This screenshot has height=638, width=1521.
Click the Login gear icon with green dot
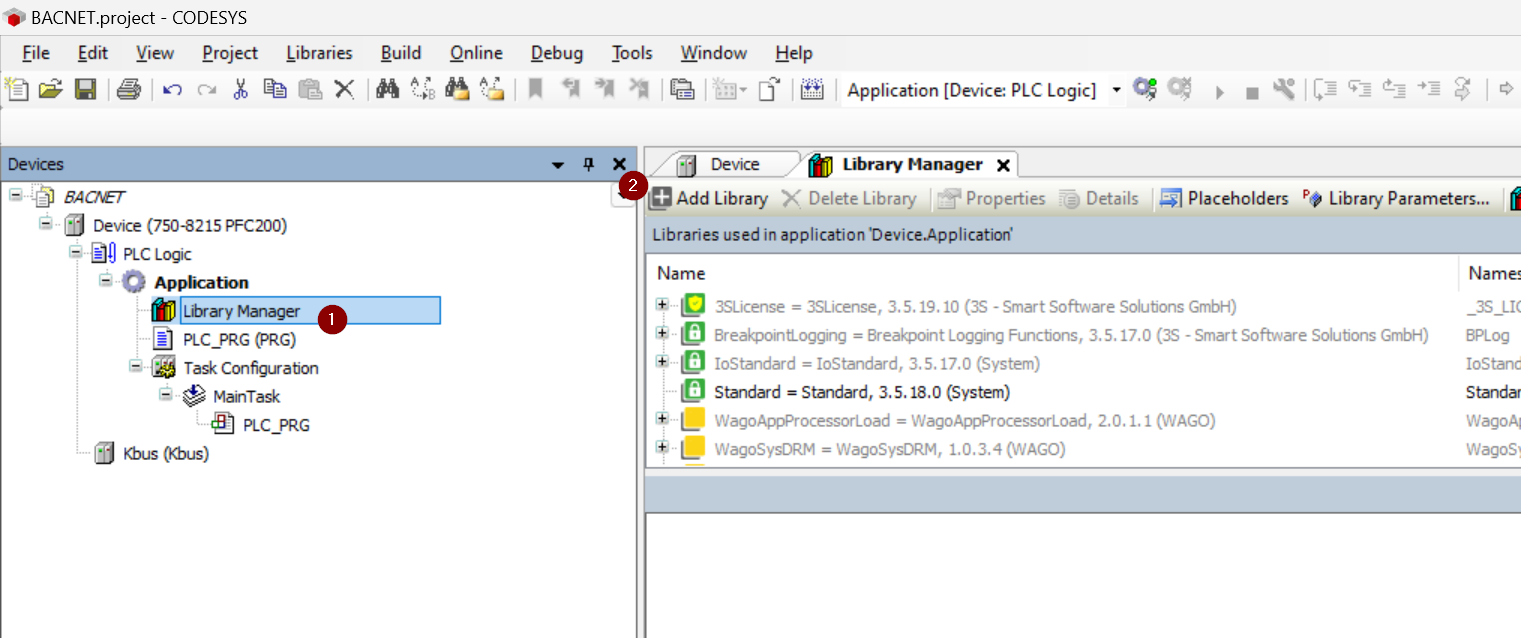(1144, 90)
